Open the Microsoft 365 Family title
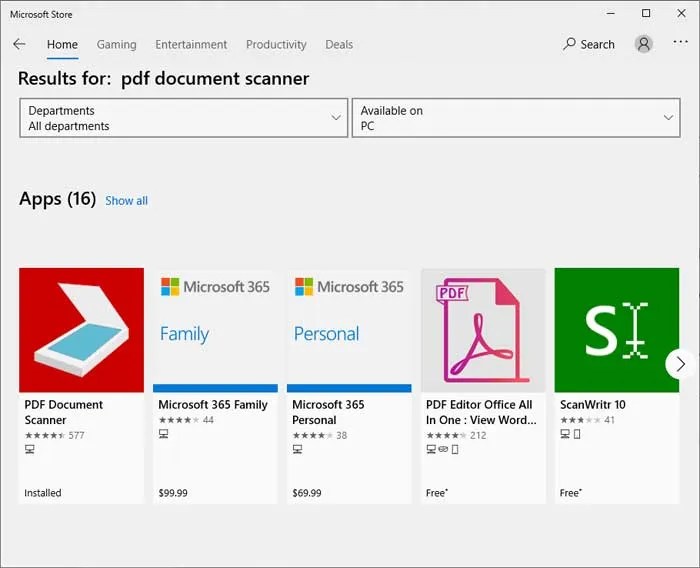The width and height of the screenshot is (700, 568). 213,405
